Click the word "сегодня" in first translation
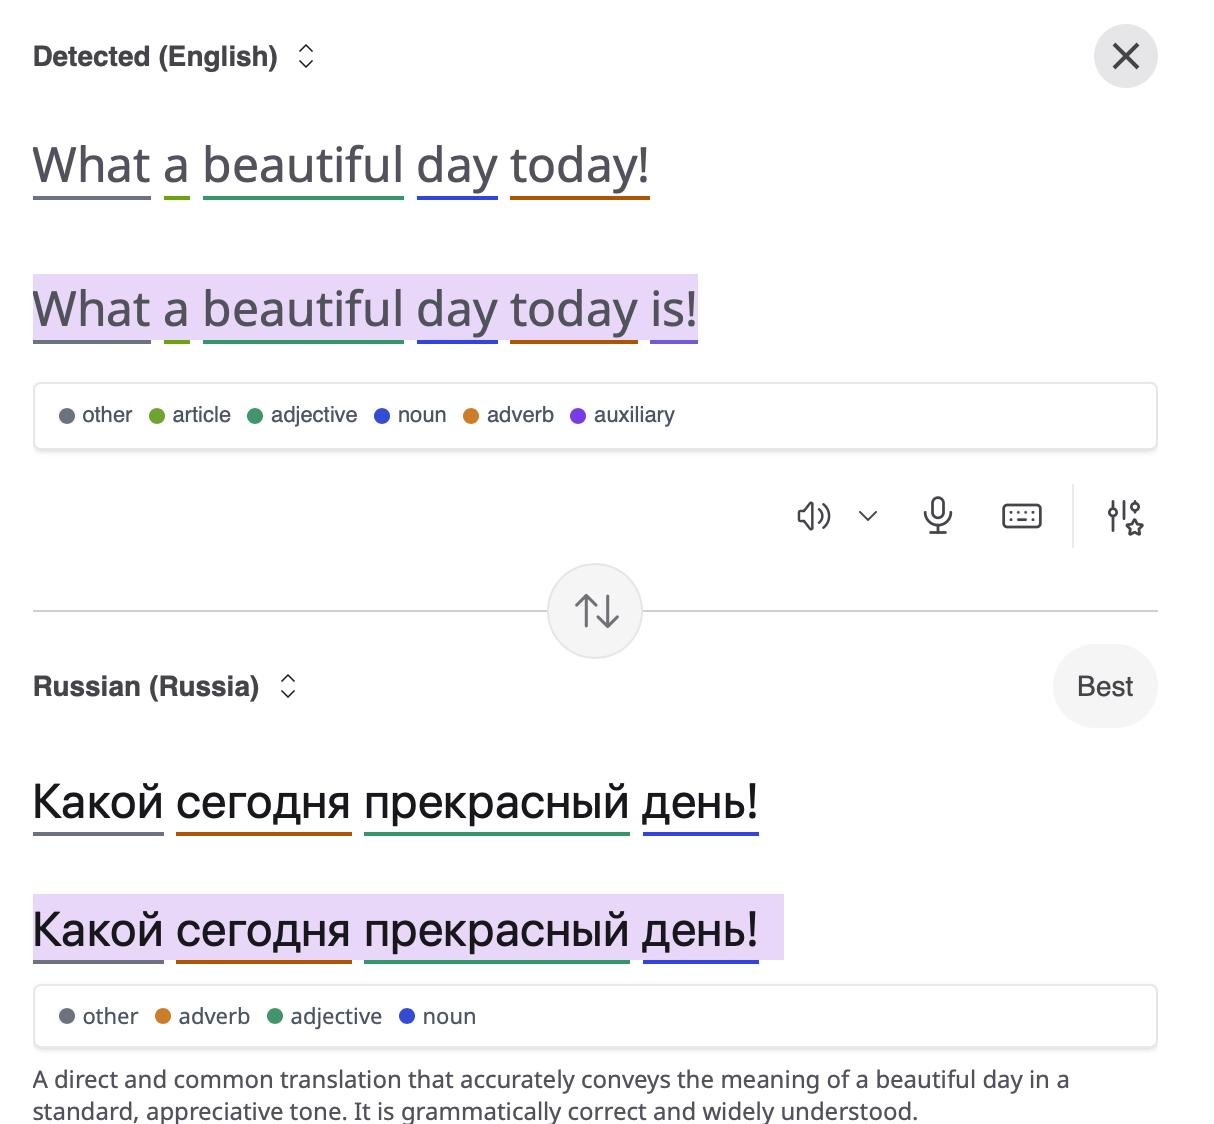 coord(264,803)
